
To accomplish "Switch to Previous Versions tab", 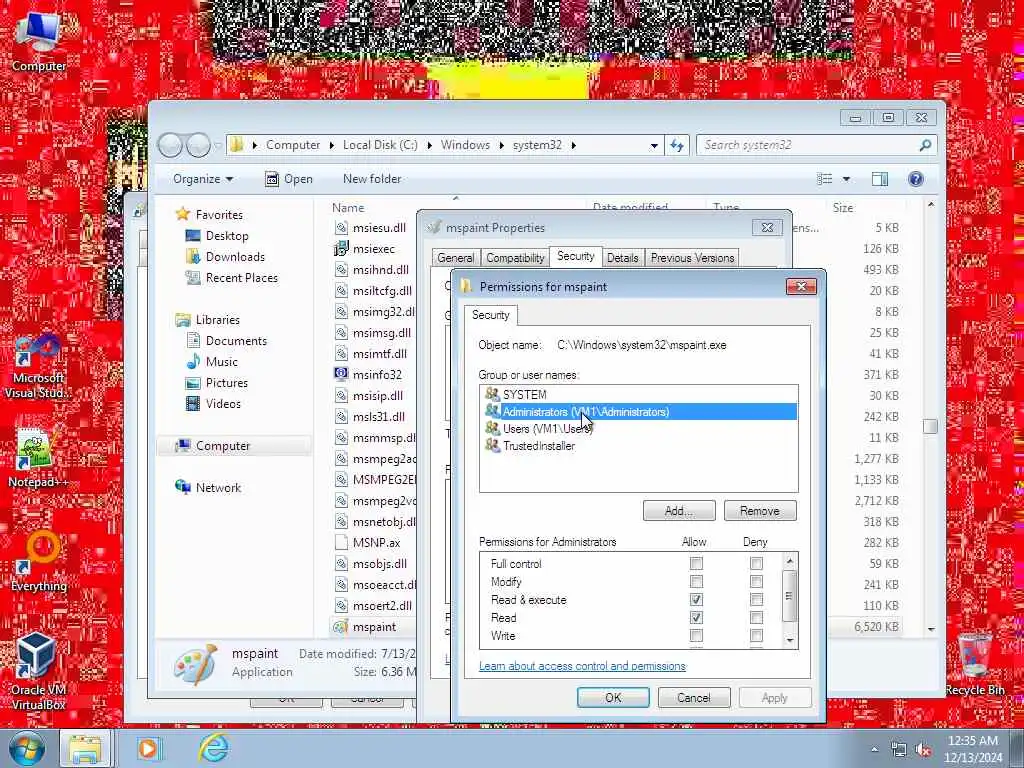I will point(692,258).
